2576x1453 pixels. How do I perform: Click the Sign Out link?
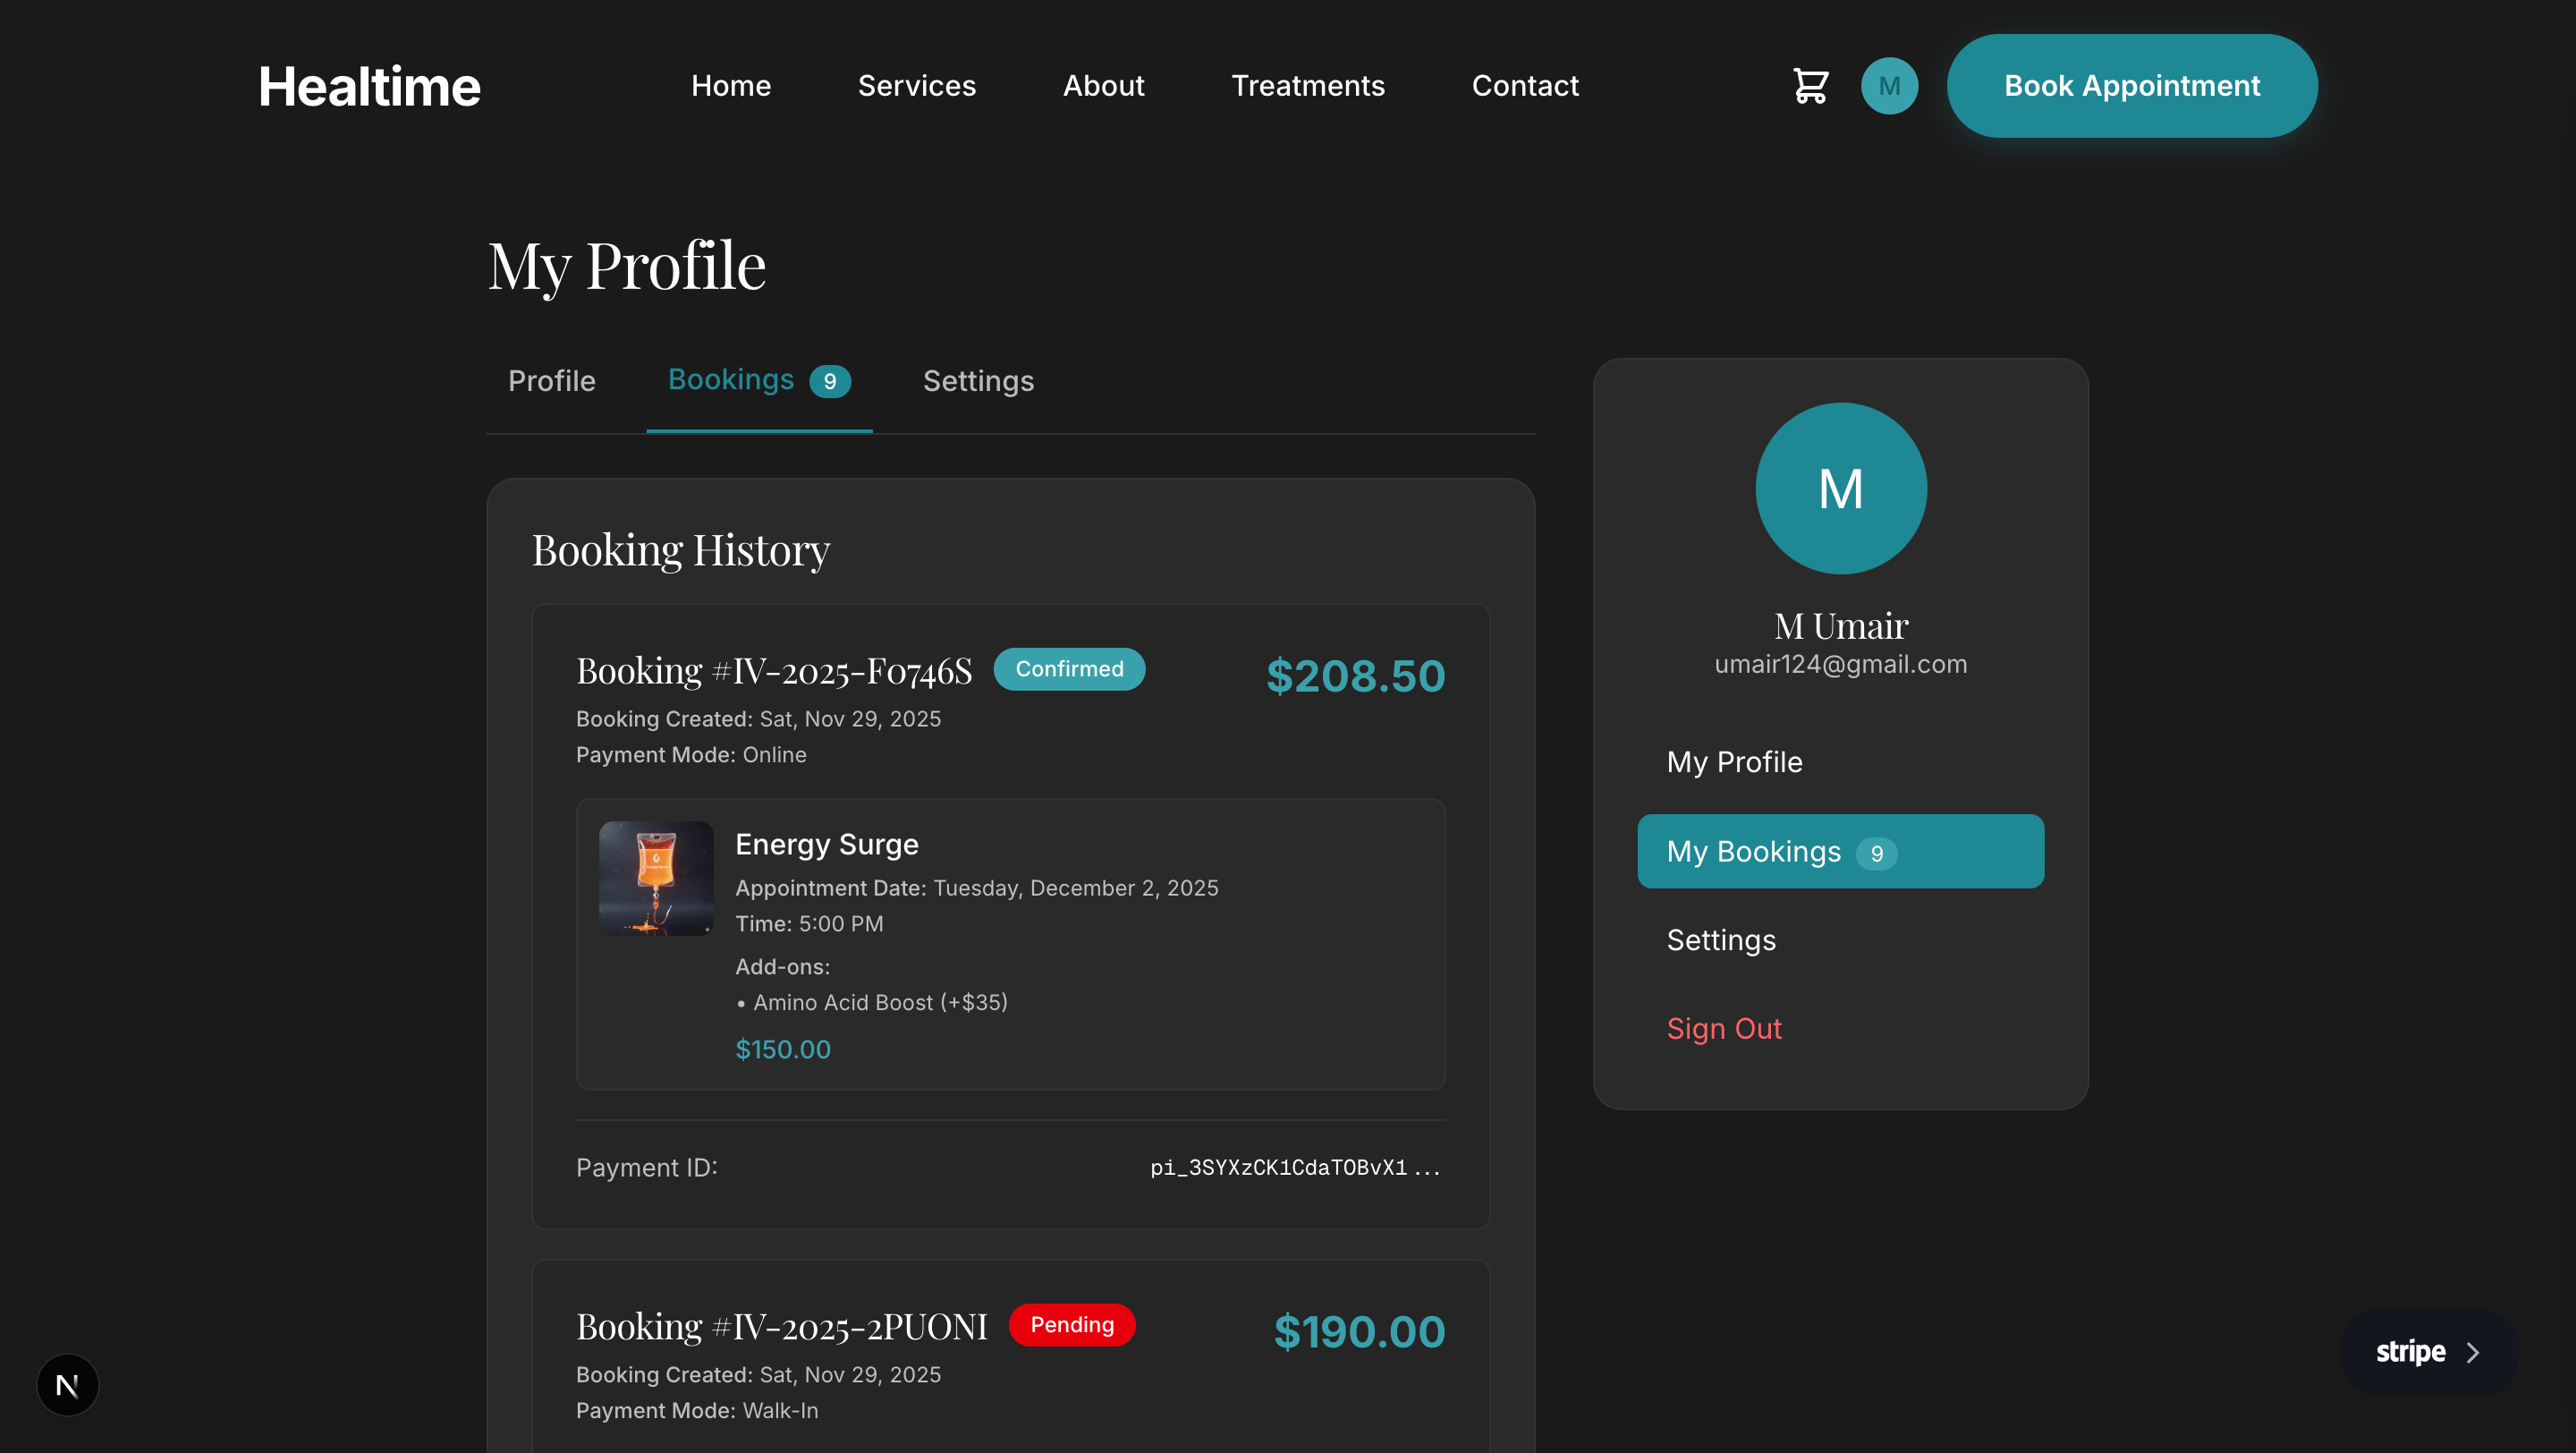click(x=1724, y=1028)
